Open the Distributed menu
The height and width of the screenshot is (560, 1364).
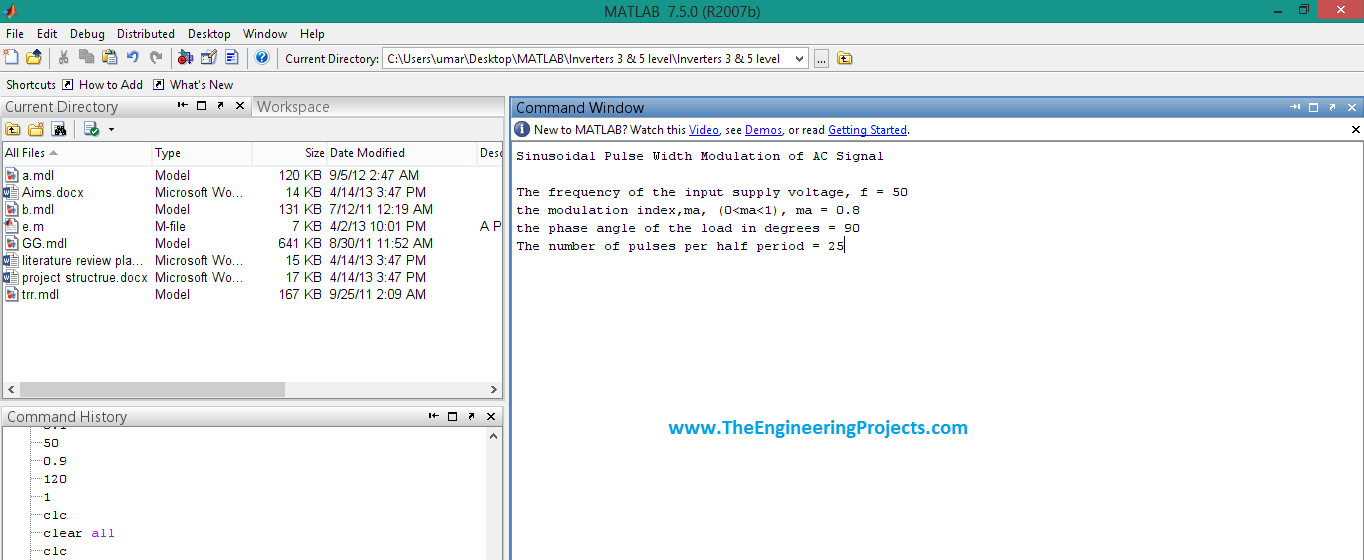coord(146,34)
